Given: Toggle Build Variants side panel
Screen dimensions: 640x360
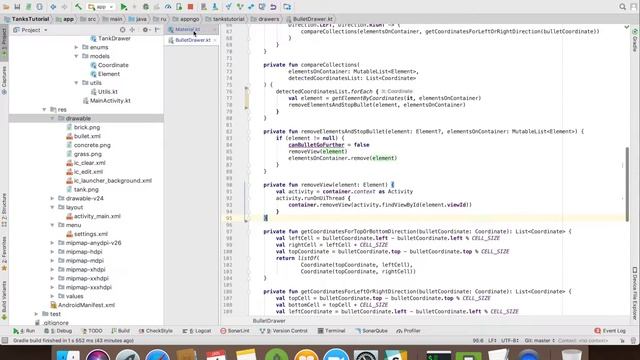Looking at the screenshot, I should point(4,300).
